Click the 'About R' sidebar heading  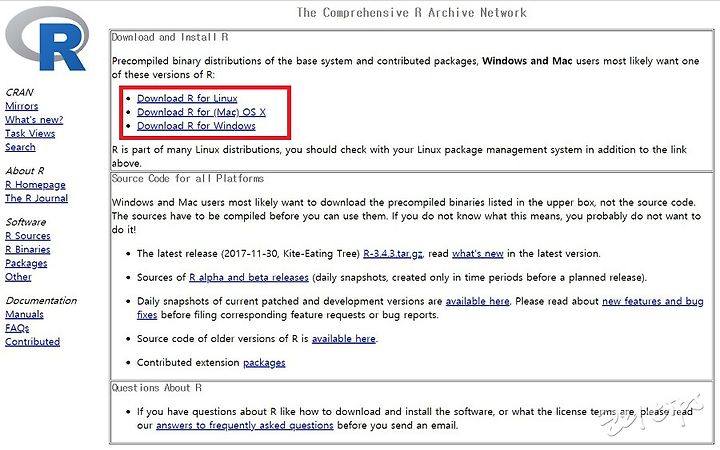pos(25,171)
